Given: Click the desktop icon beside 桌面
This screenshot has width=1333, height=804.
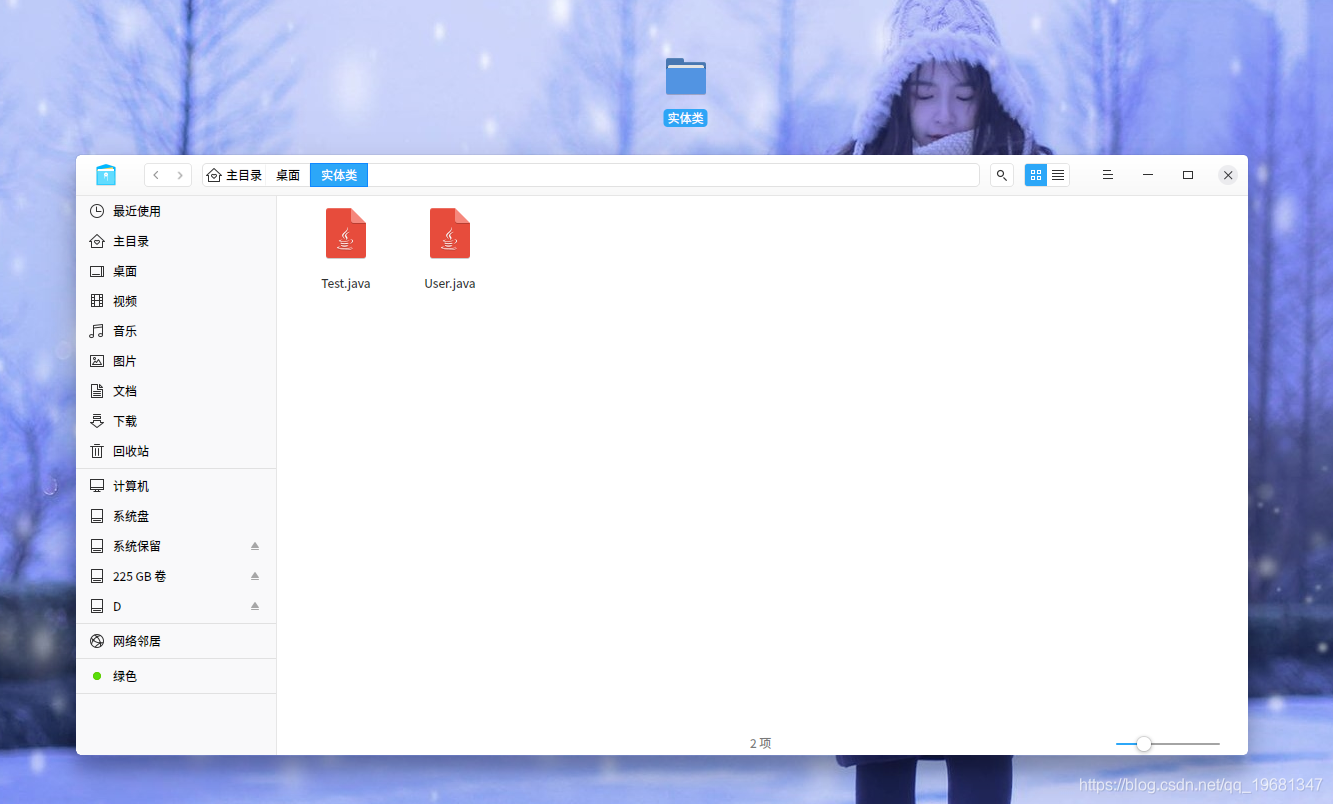Looking at the screenshot, I should (x=97, y=271).
